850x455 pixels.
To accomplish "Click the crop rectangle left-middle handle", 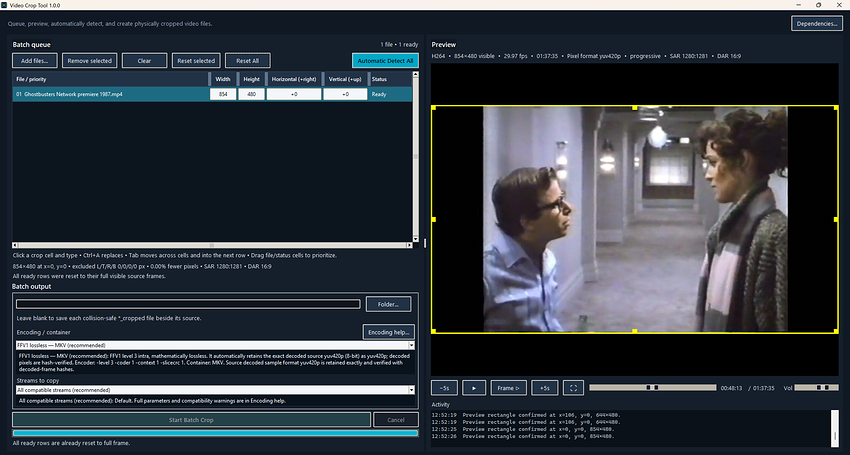I will tap(433, 219).
